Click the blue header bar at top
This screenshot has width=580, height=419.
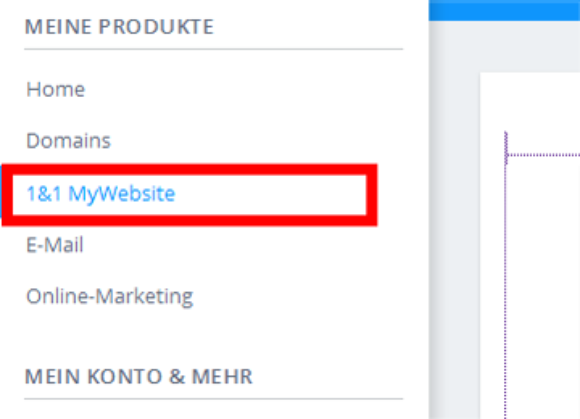click(504, 10)
